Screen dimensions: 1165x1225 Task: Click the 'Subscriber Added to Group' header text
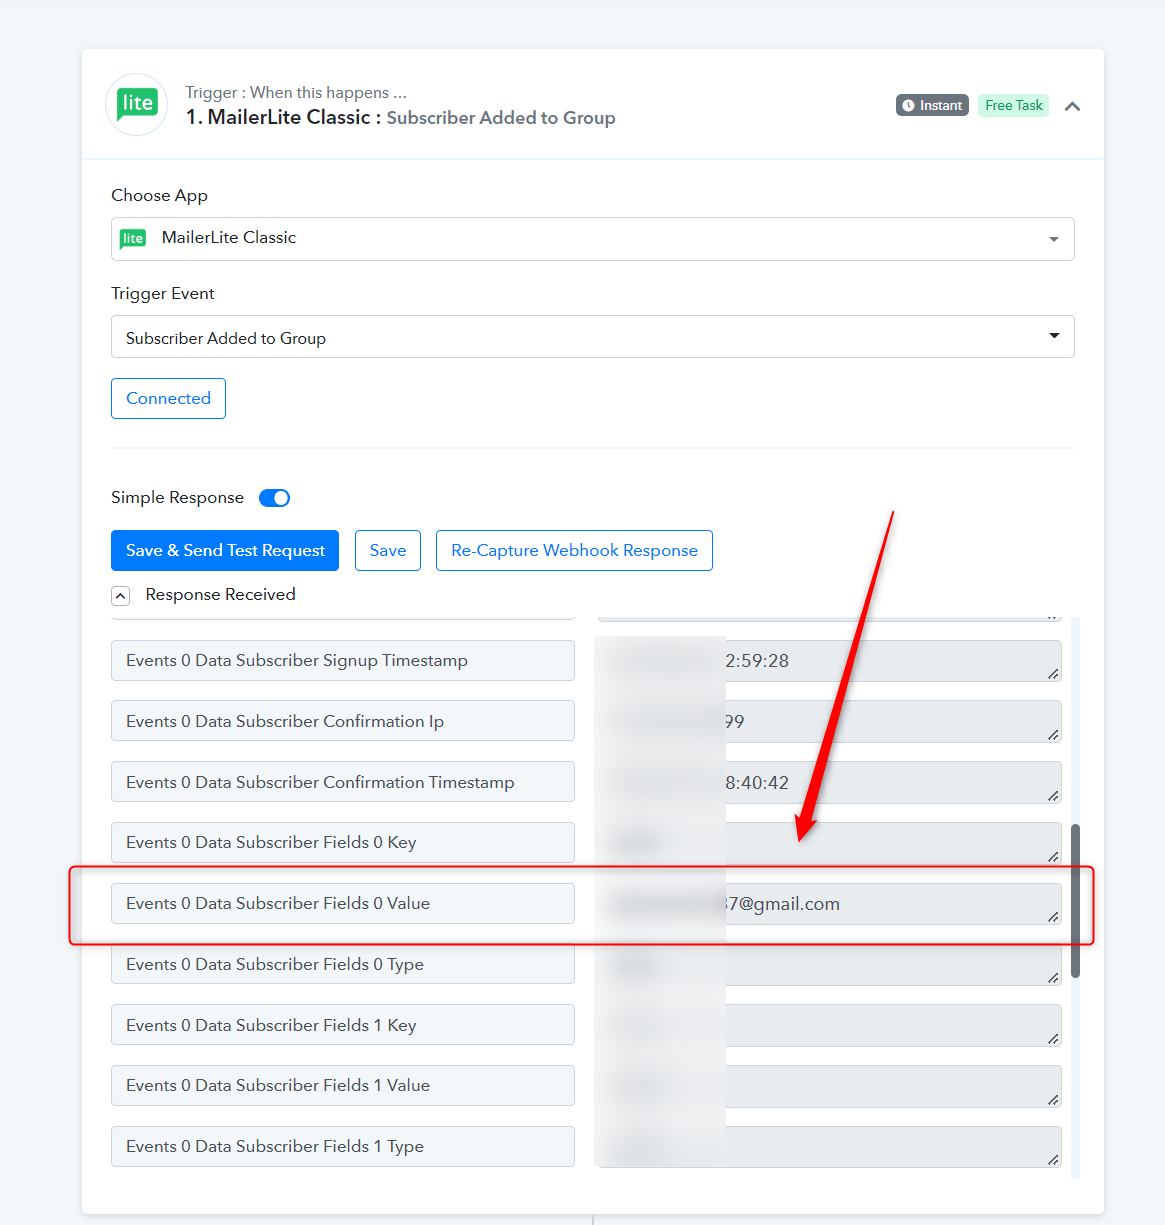pyautogui.click(x=501, y=118)
